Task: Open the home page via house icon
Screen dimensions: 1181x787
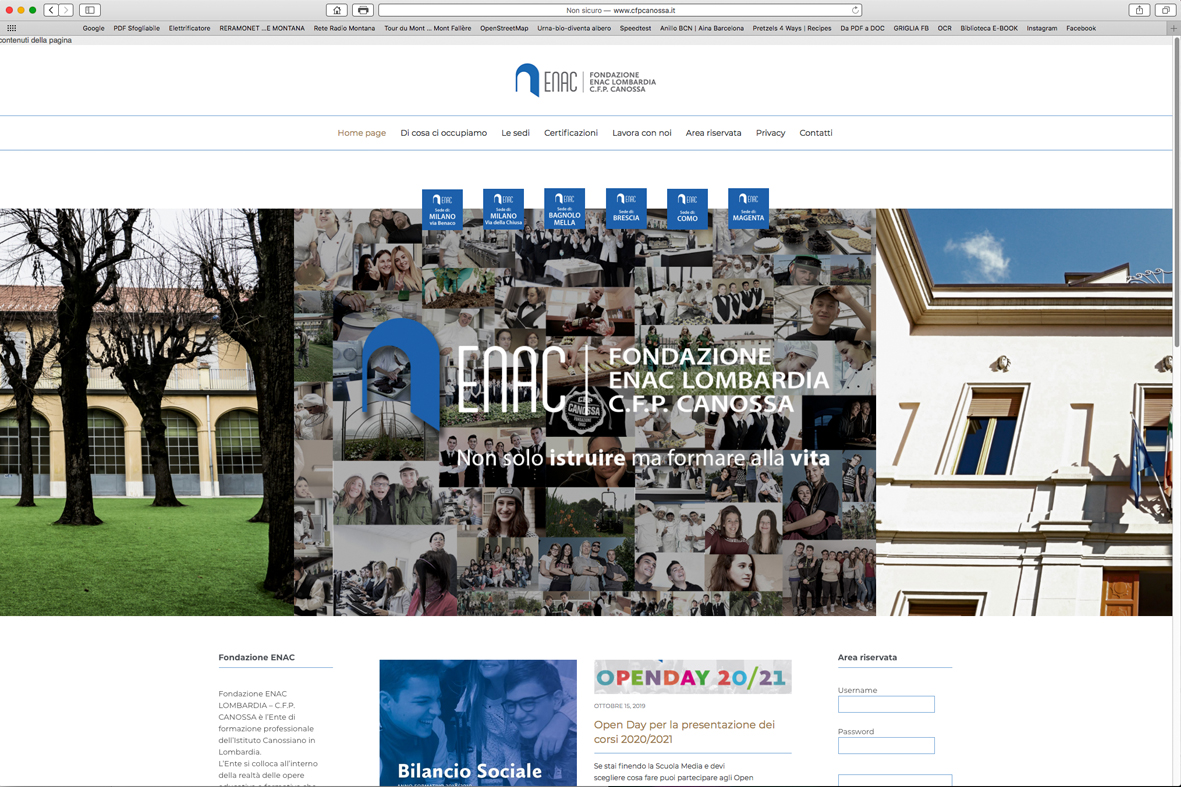Action: click(337, 10)
